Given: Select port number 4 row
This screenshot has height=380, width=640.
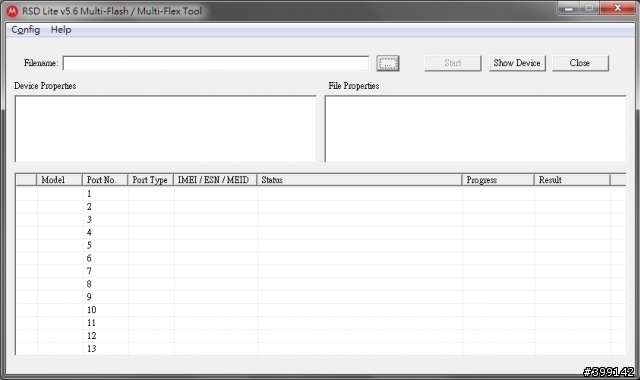Looking at the screenshot, I should coord(320,232).
